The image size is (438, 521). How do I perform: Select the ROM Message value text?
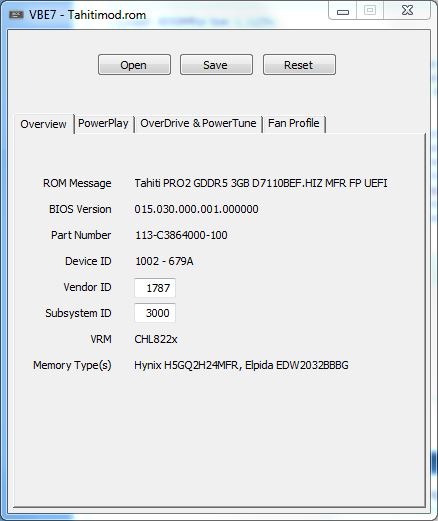261,183
